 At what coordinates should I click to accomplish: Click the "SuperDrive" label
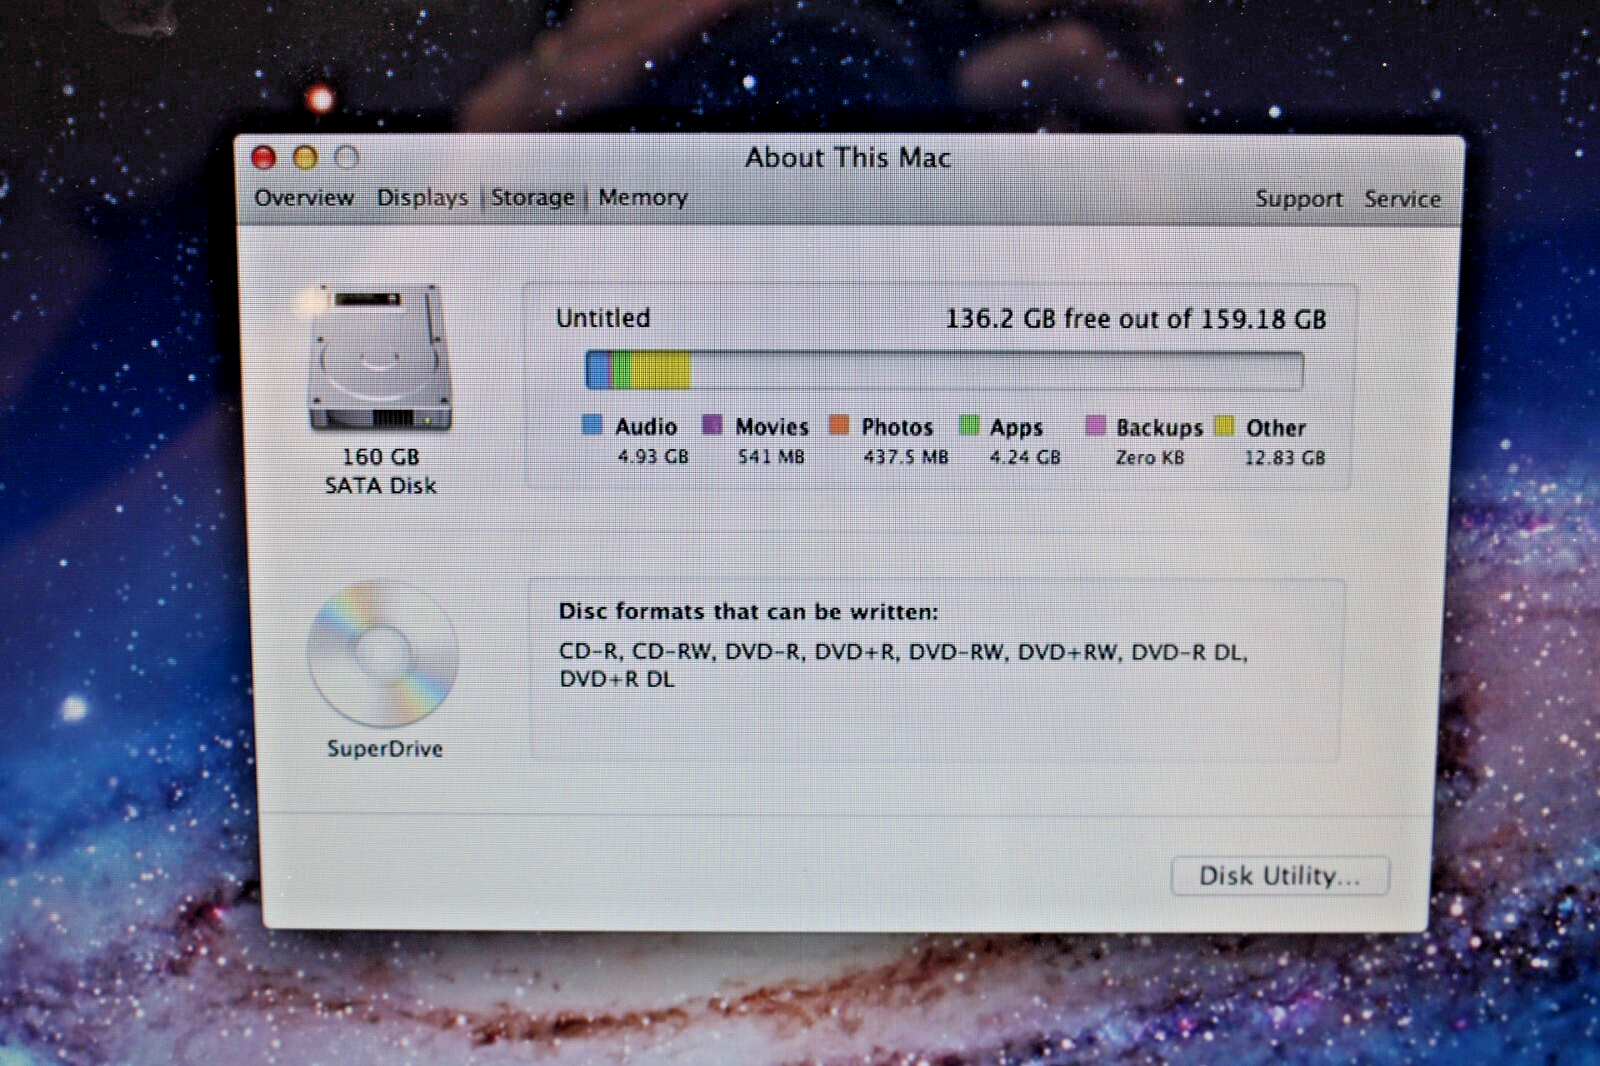point(385,748)
